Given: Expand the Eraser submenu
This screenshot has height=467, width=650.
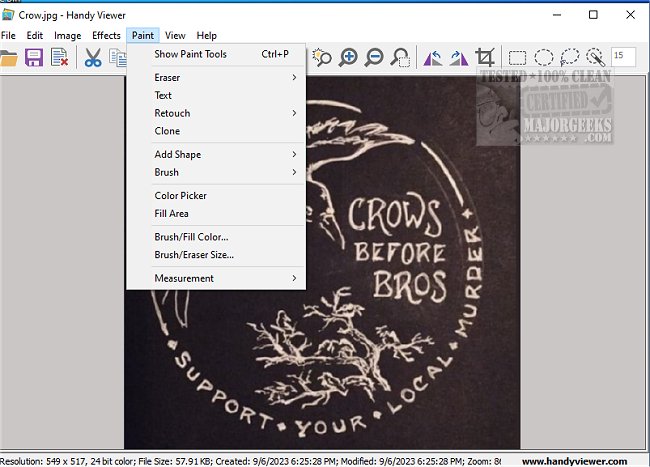Looking at the screenshot, I should 167,77.
